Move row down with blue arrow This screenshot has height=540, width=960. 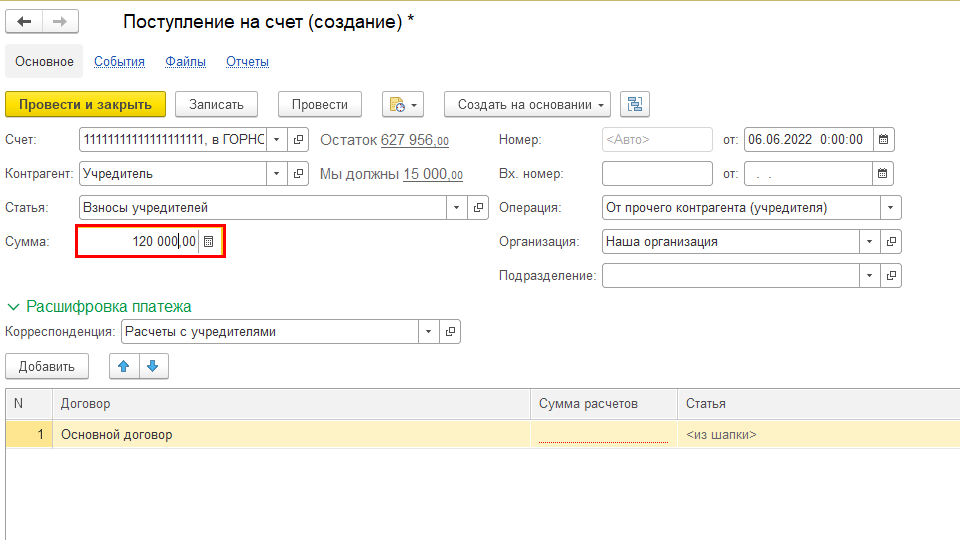(153, 366)
